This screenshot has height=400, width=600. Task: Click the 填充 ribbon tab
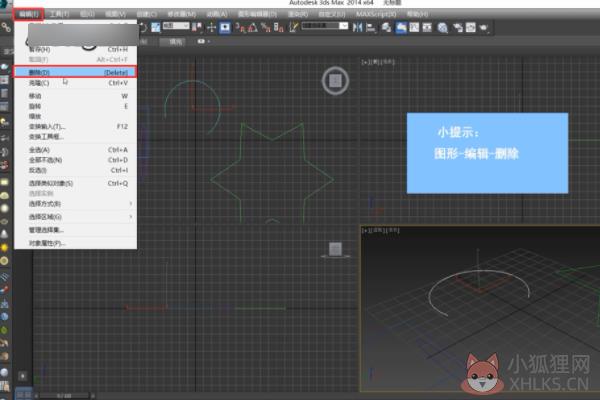(175, 41)
